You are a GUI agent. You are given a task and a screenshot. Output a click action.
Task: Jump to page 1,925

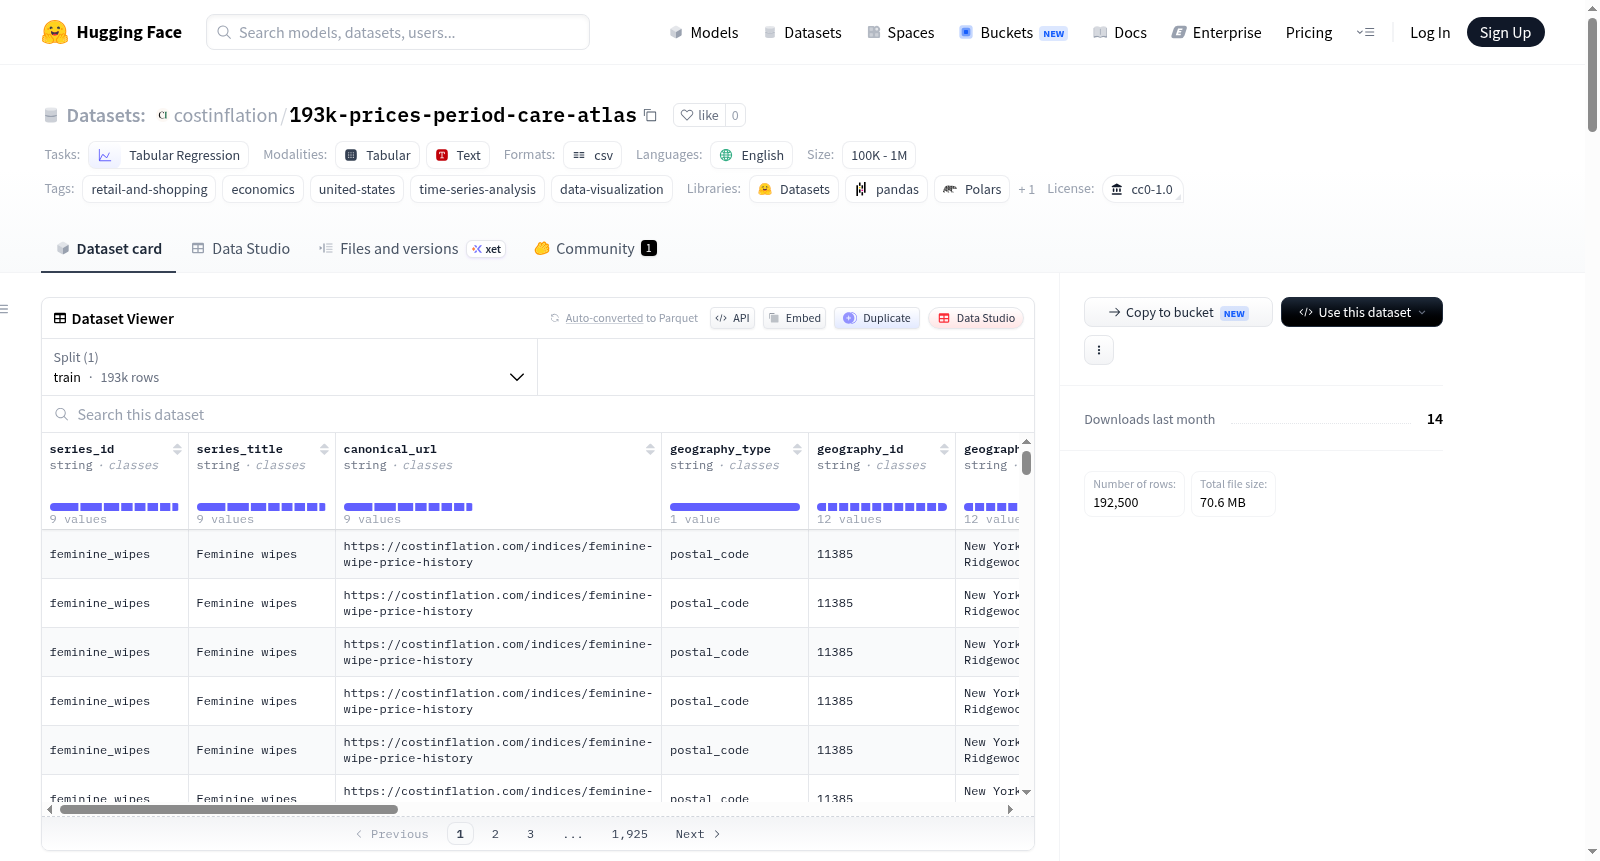click(630, 834)
